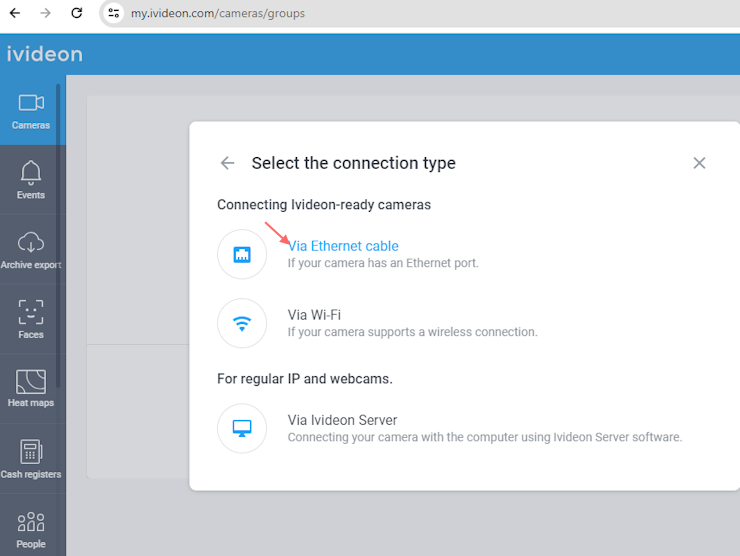Go back in the connection dialog
Image resolution: width=740 pixels, height=556 pixels.
coord(227,163)
